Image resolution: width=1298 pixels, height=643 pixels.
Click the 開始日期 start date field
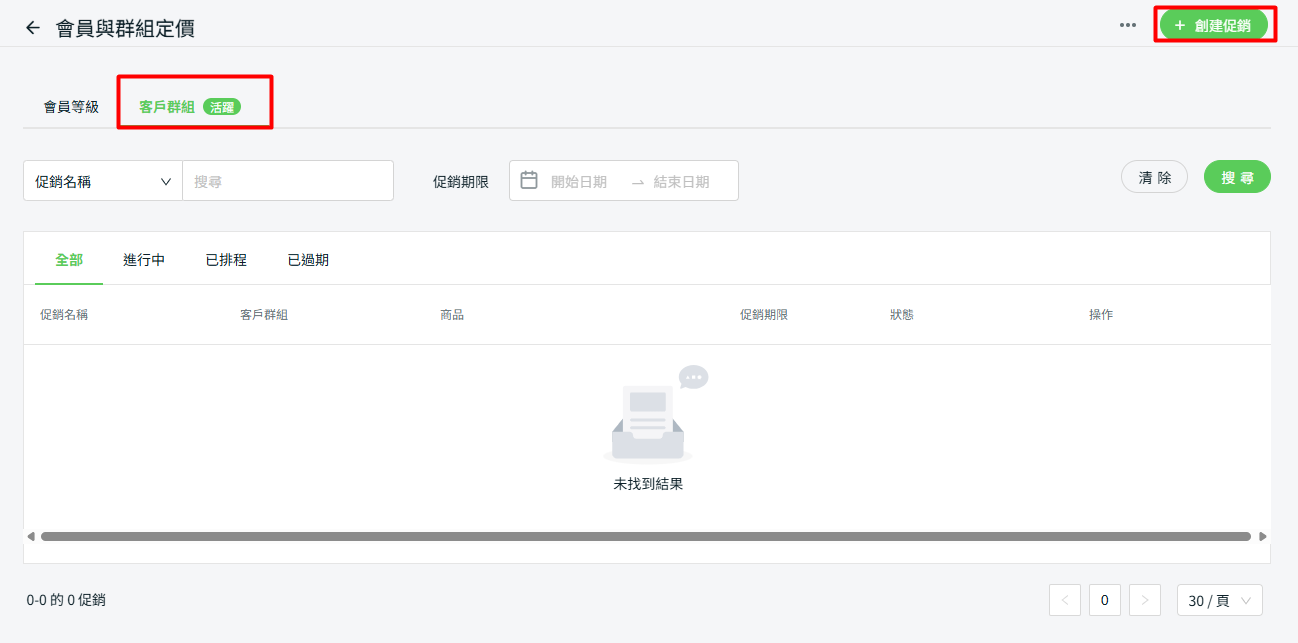pos(579,182)
